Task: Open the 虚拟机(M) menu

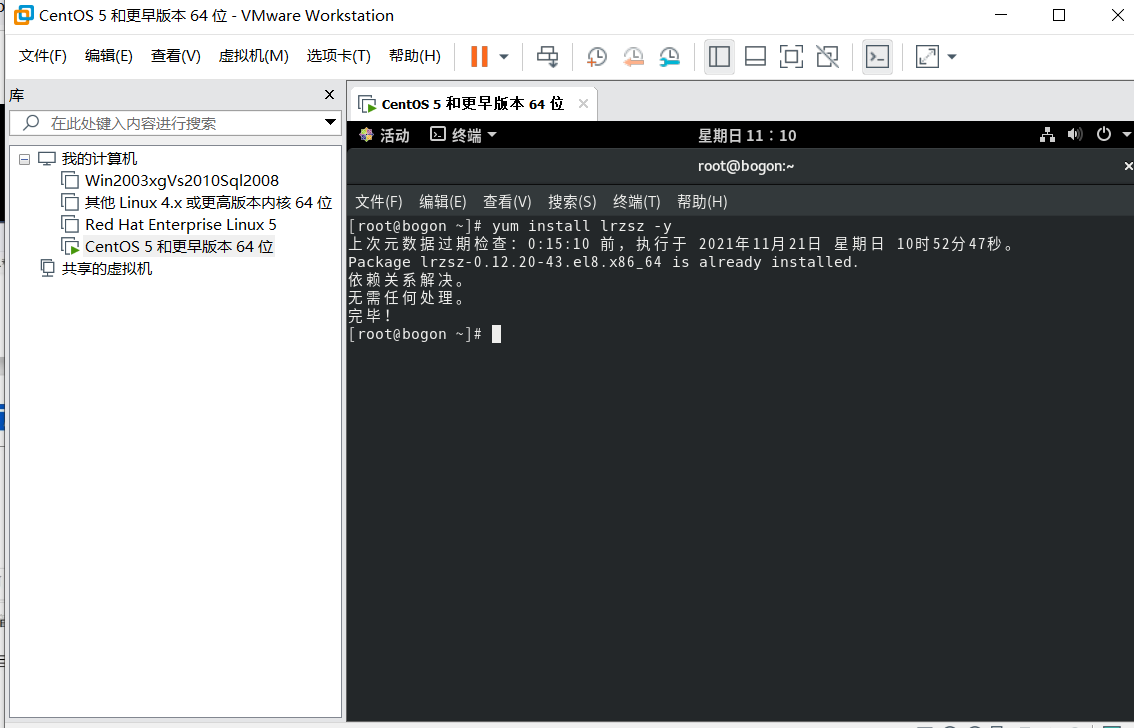Action: [x=254, y=56]
